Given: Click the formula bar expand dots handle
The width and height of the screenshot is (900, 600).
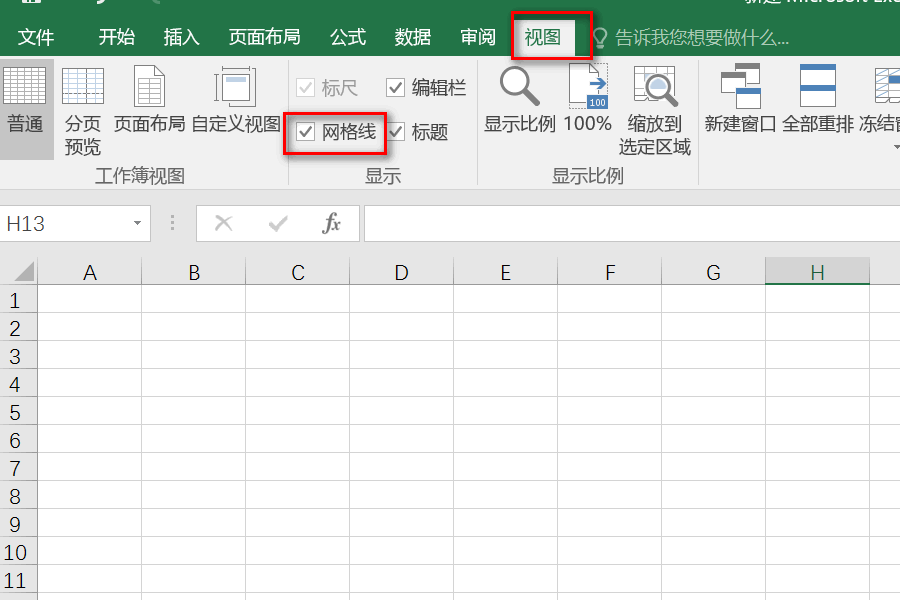Looking at the screenshot, I should 172,223.
